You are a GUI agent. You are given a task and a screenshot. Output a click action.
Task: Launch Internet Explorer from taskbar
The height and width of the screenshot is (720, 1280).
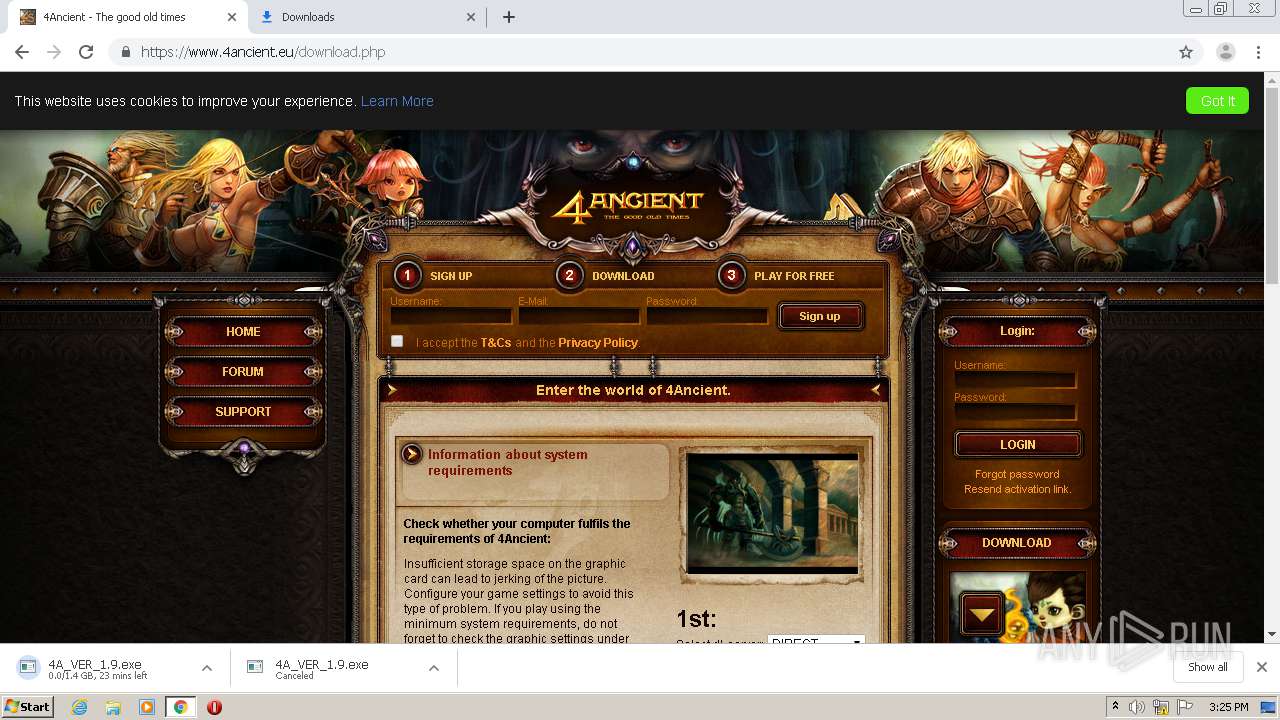click(x=79, y=707)
